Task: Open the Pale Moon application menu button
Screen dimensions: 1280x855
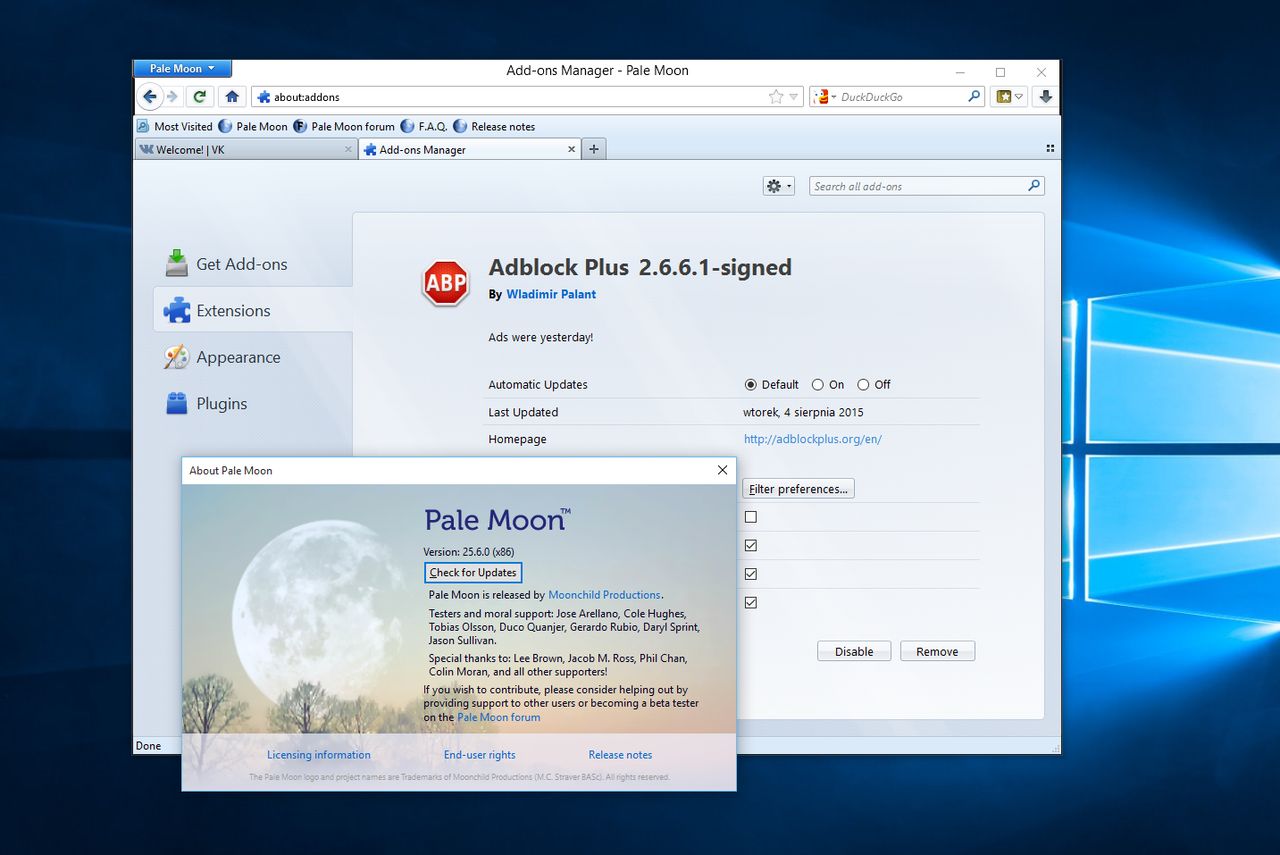Action: click(x=182, y=69)
